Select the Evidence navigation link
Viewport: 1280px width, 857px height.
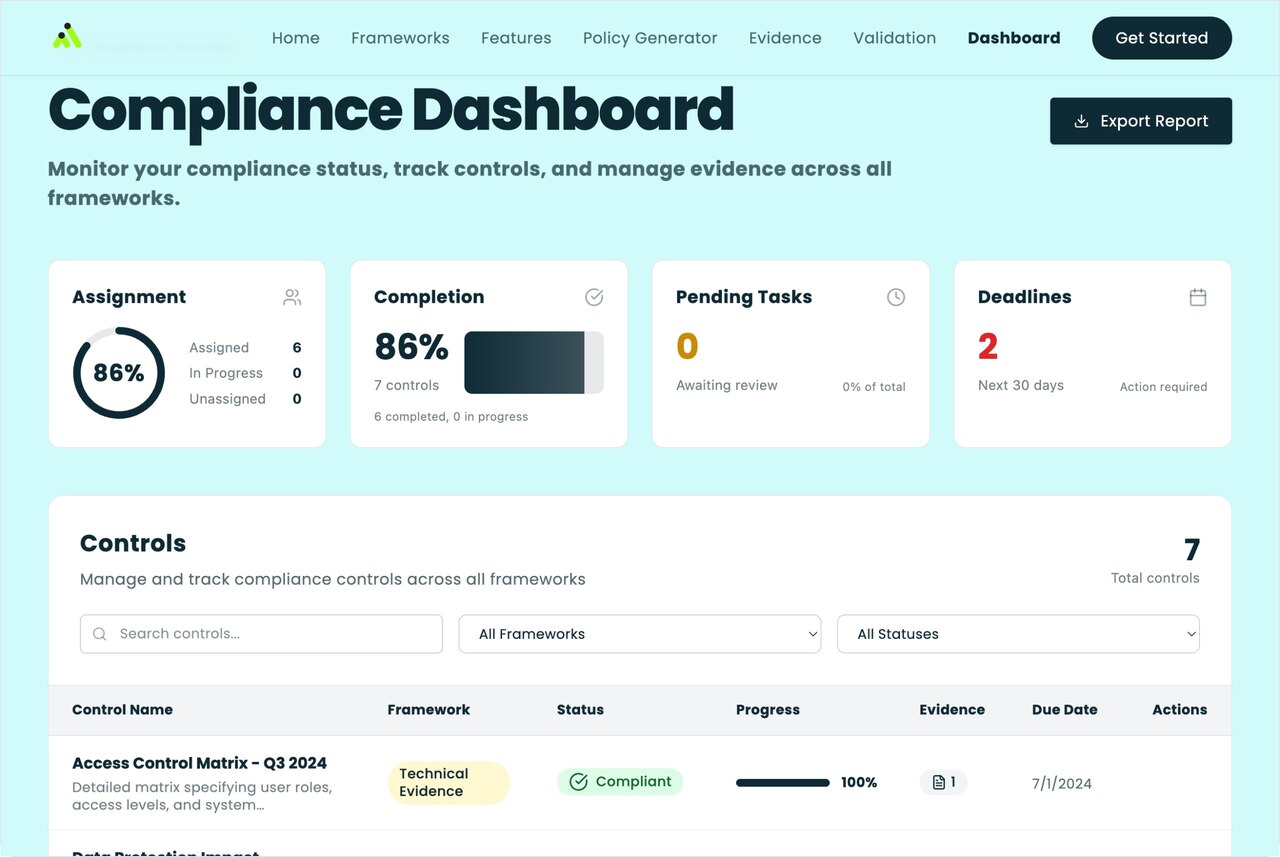(785, 38)
